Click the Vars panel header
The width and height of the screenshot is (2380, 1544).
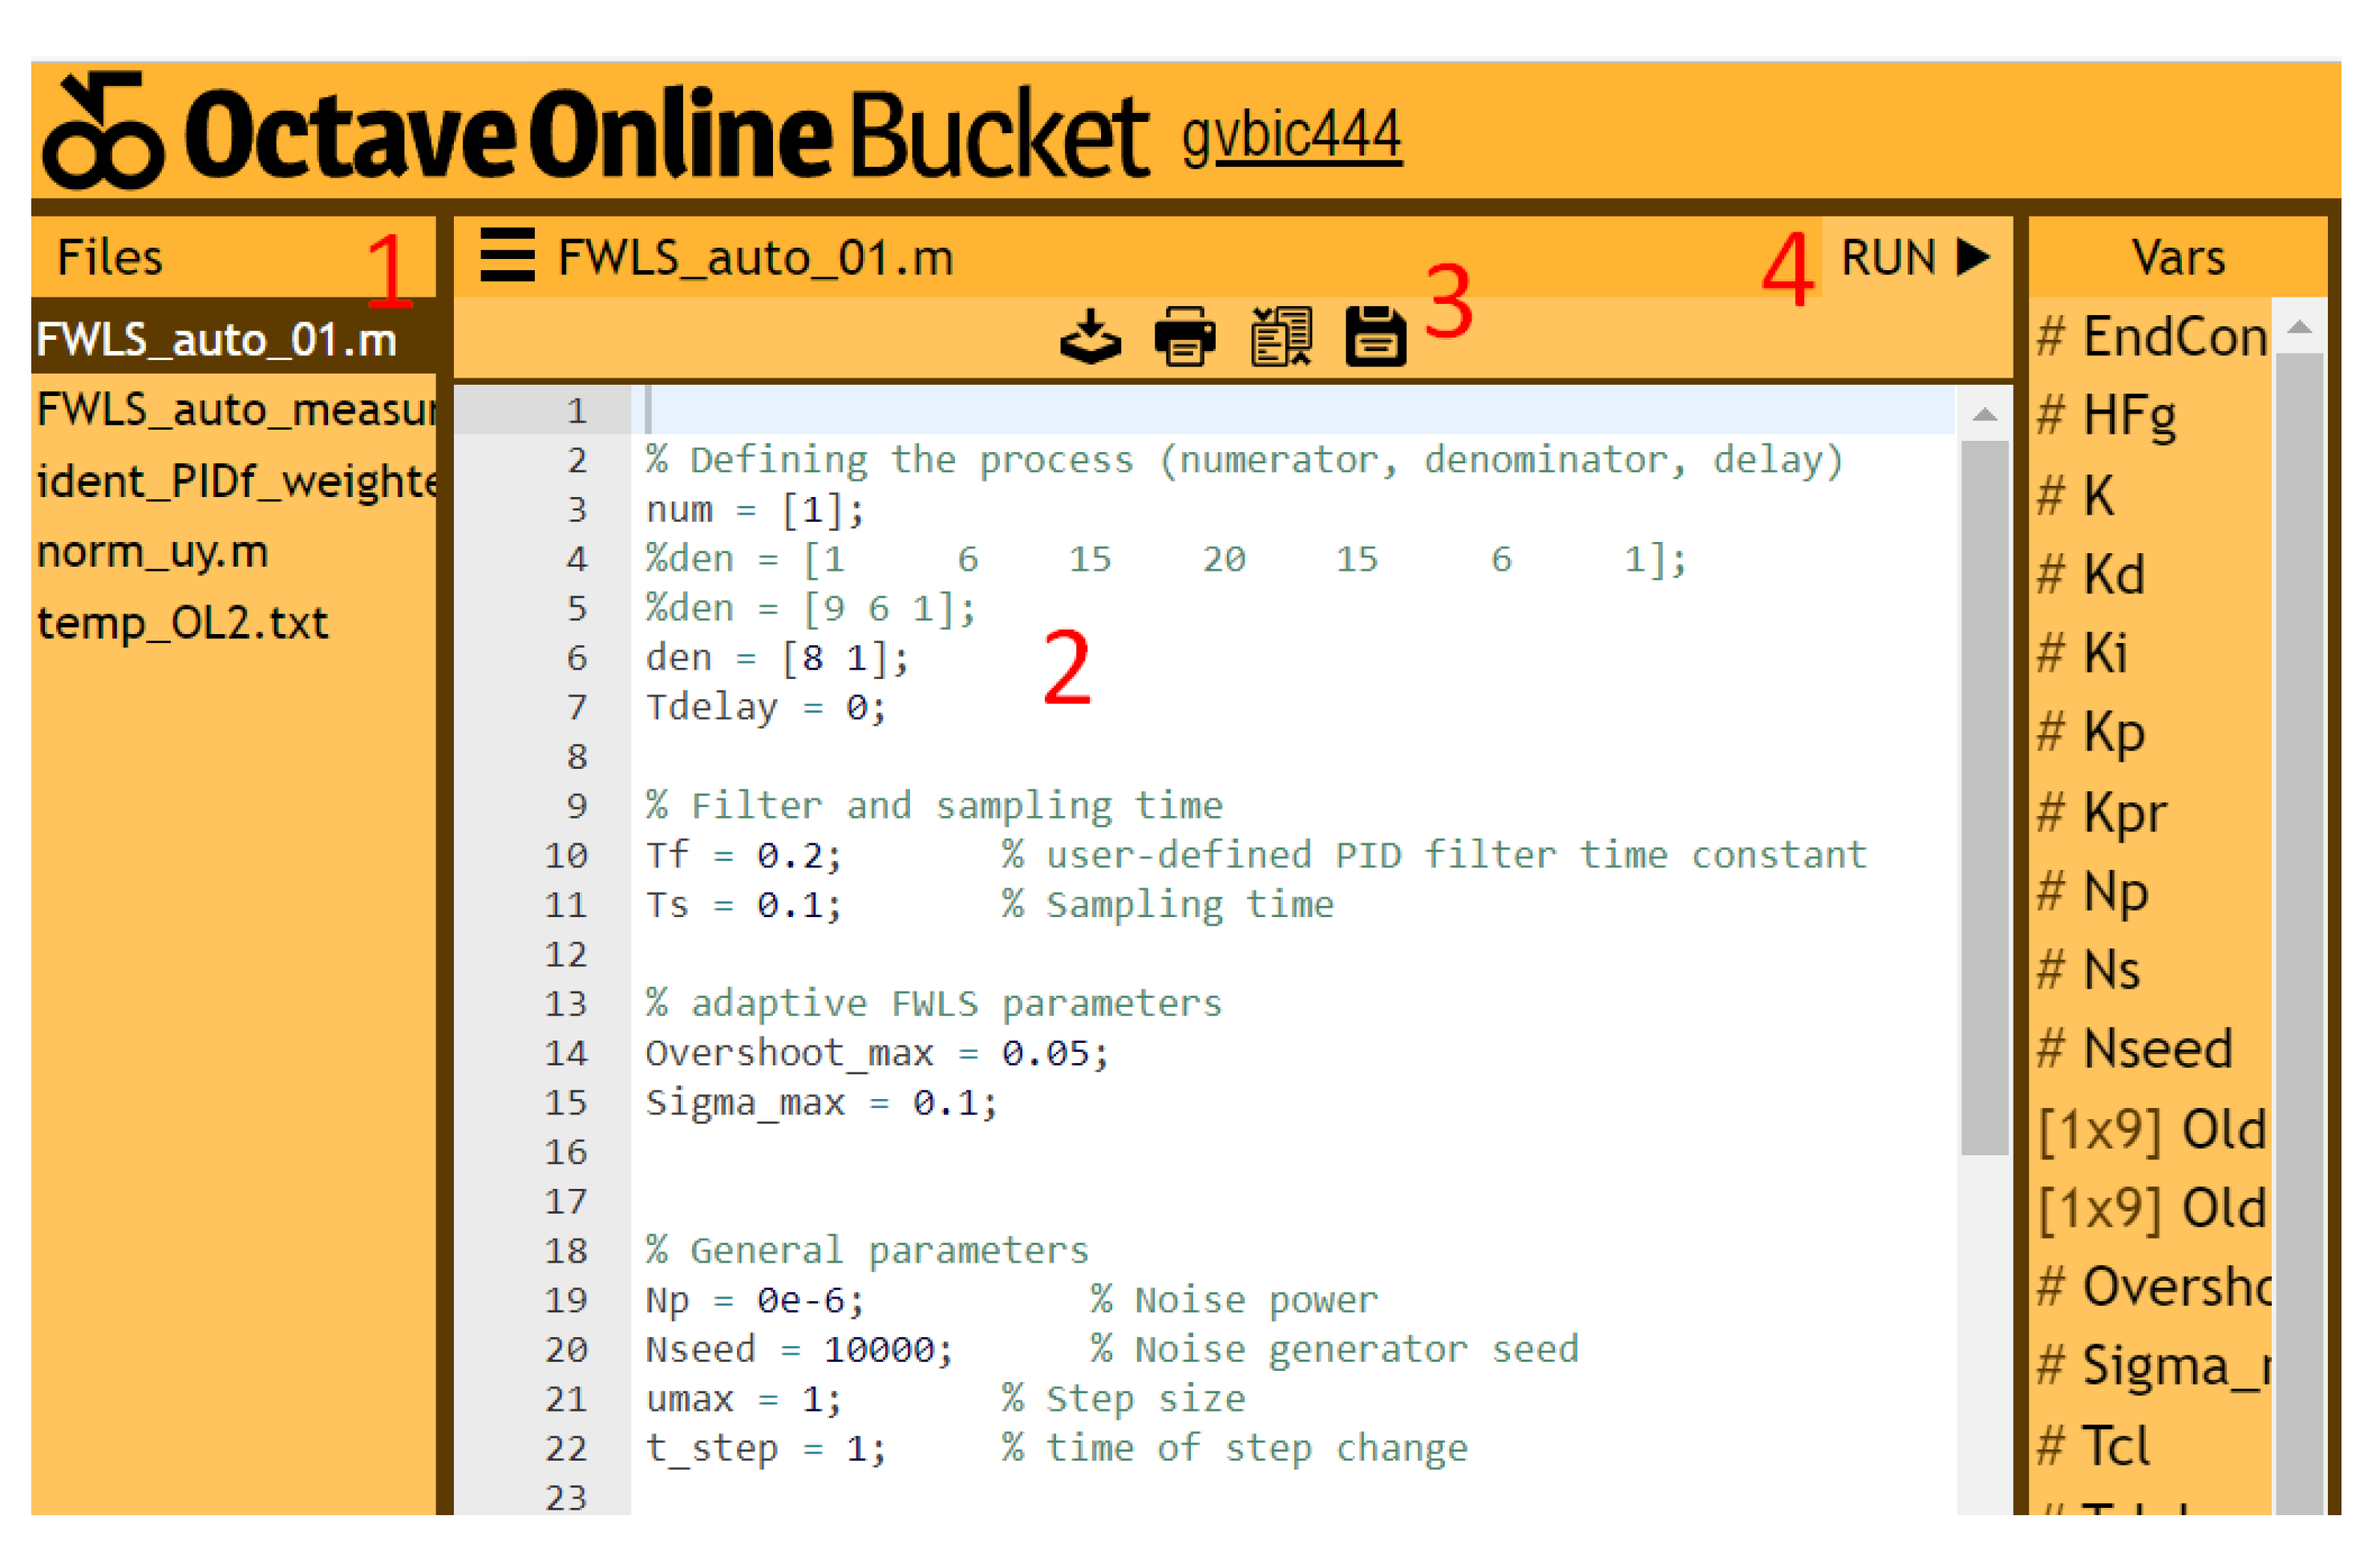click(x=2178, y=257)
